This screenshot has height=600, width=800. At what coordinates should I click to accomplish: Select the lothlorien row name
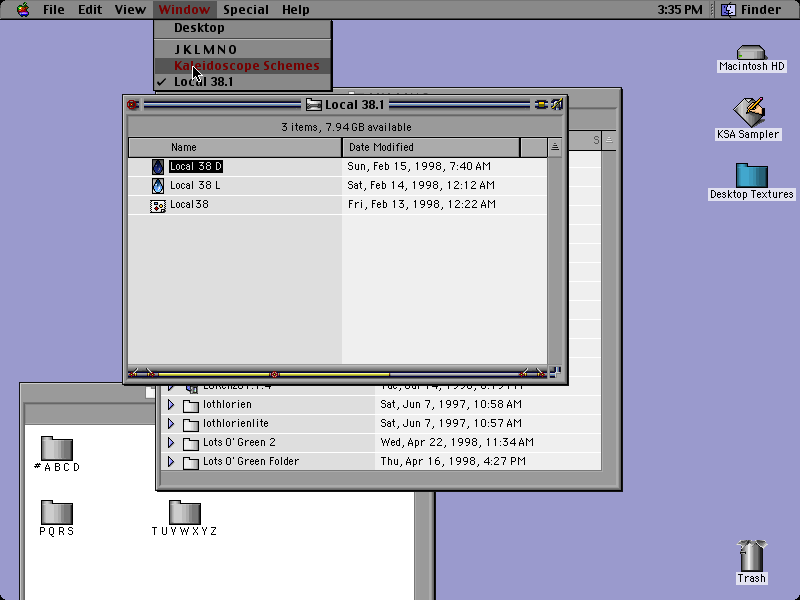point(227,405)
